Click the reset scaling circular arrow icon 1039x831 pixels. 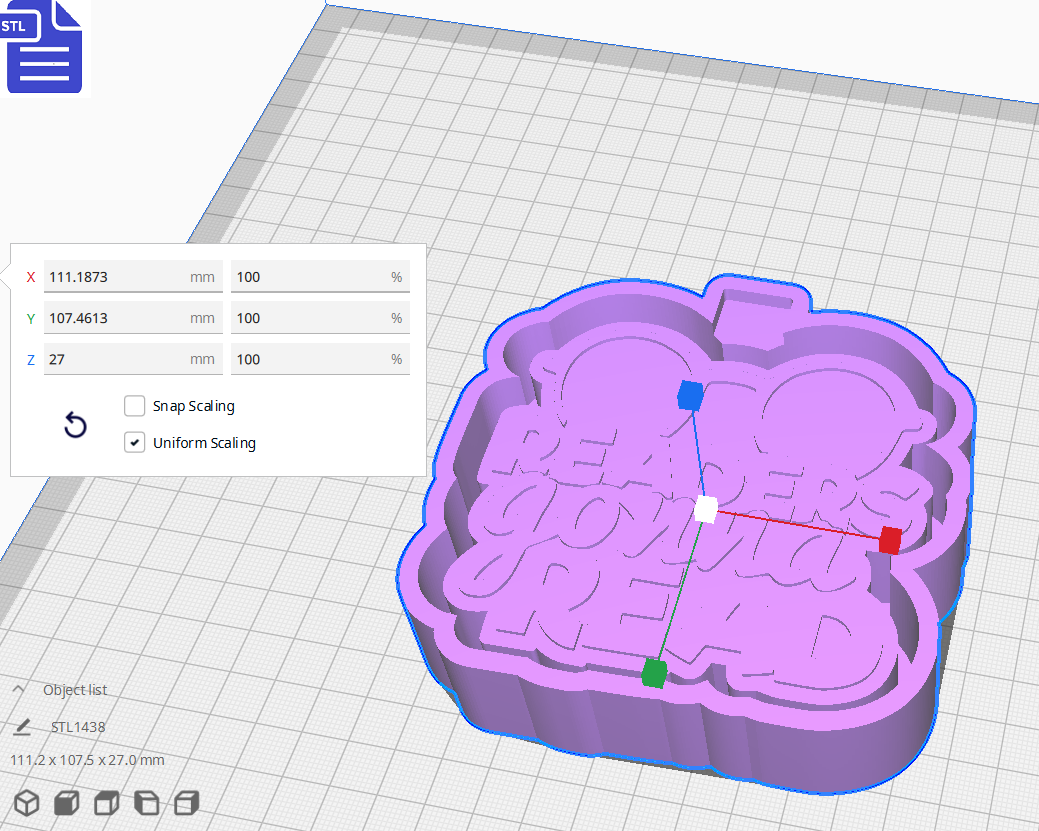coord(75,425)
